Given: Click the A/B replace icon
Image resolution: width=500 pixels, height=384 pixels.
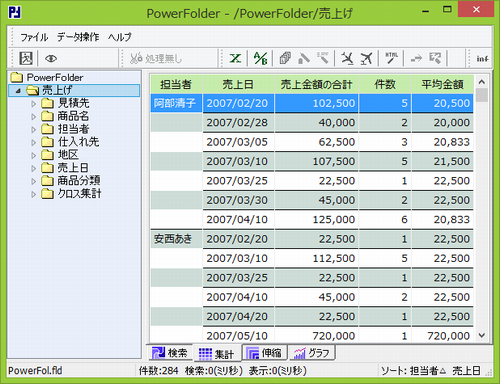Looking at the screenshot, I should [260, 59].
